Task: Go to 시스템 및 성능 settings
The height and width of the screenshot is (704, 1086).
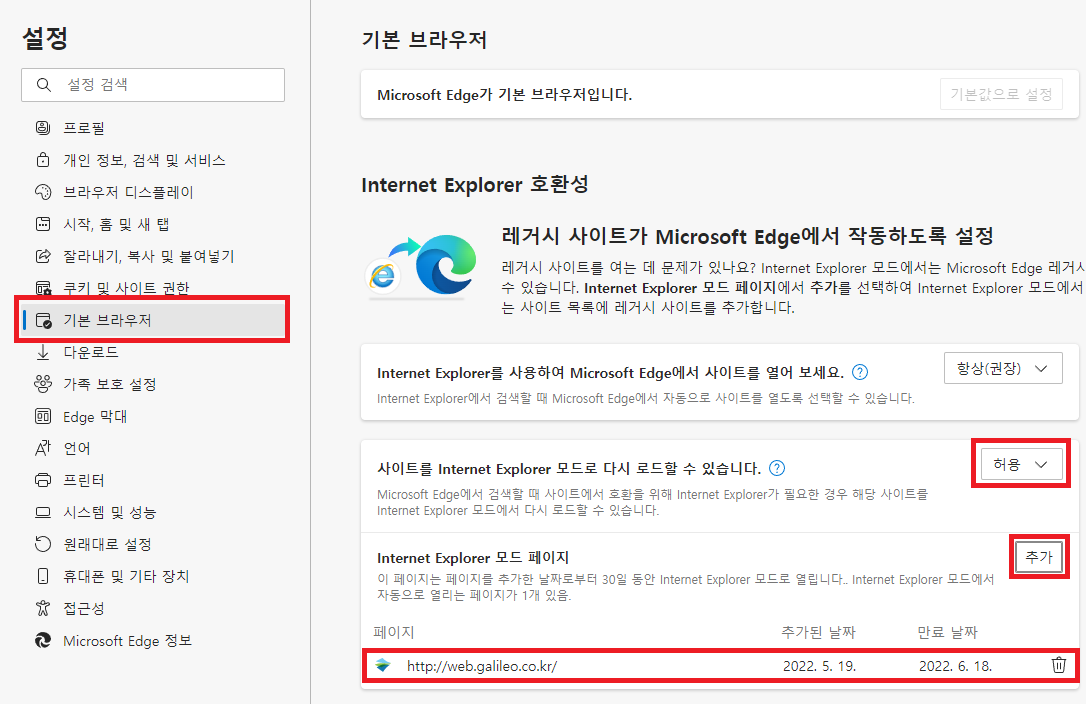Action: click(109, 512)
